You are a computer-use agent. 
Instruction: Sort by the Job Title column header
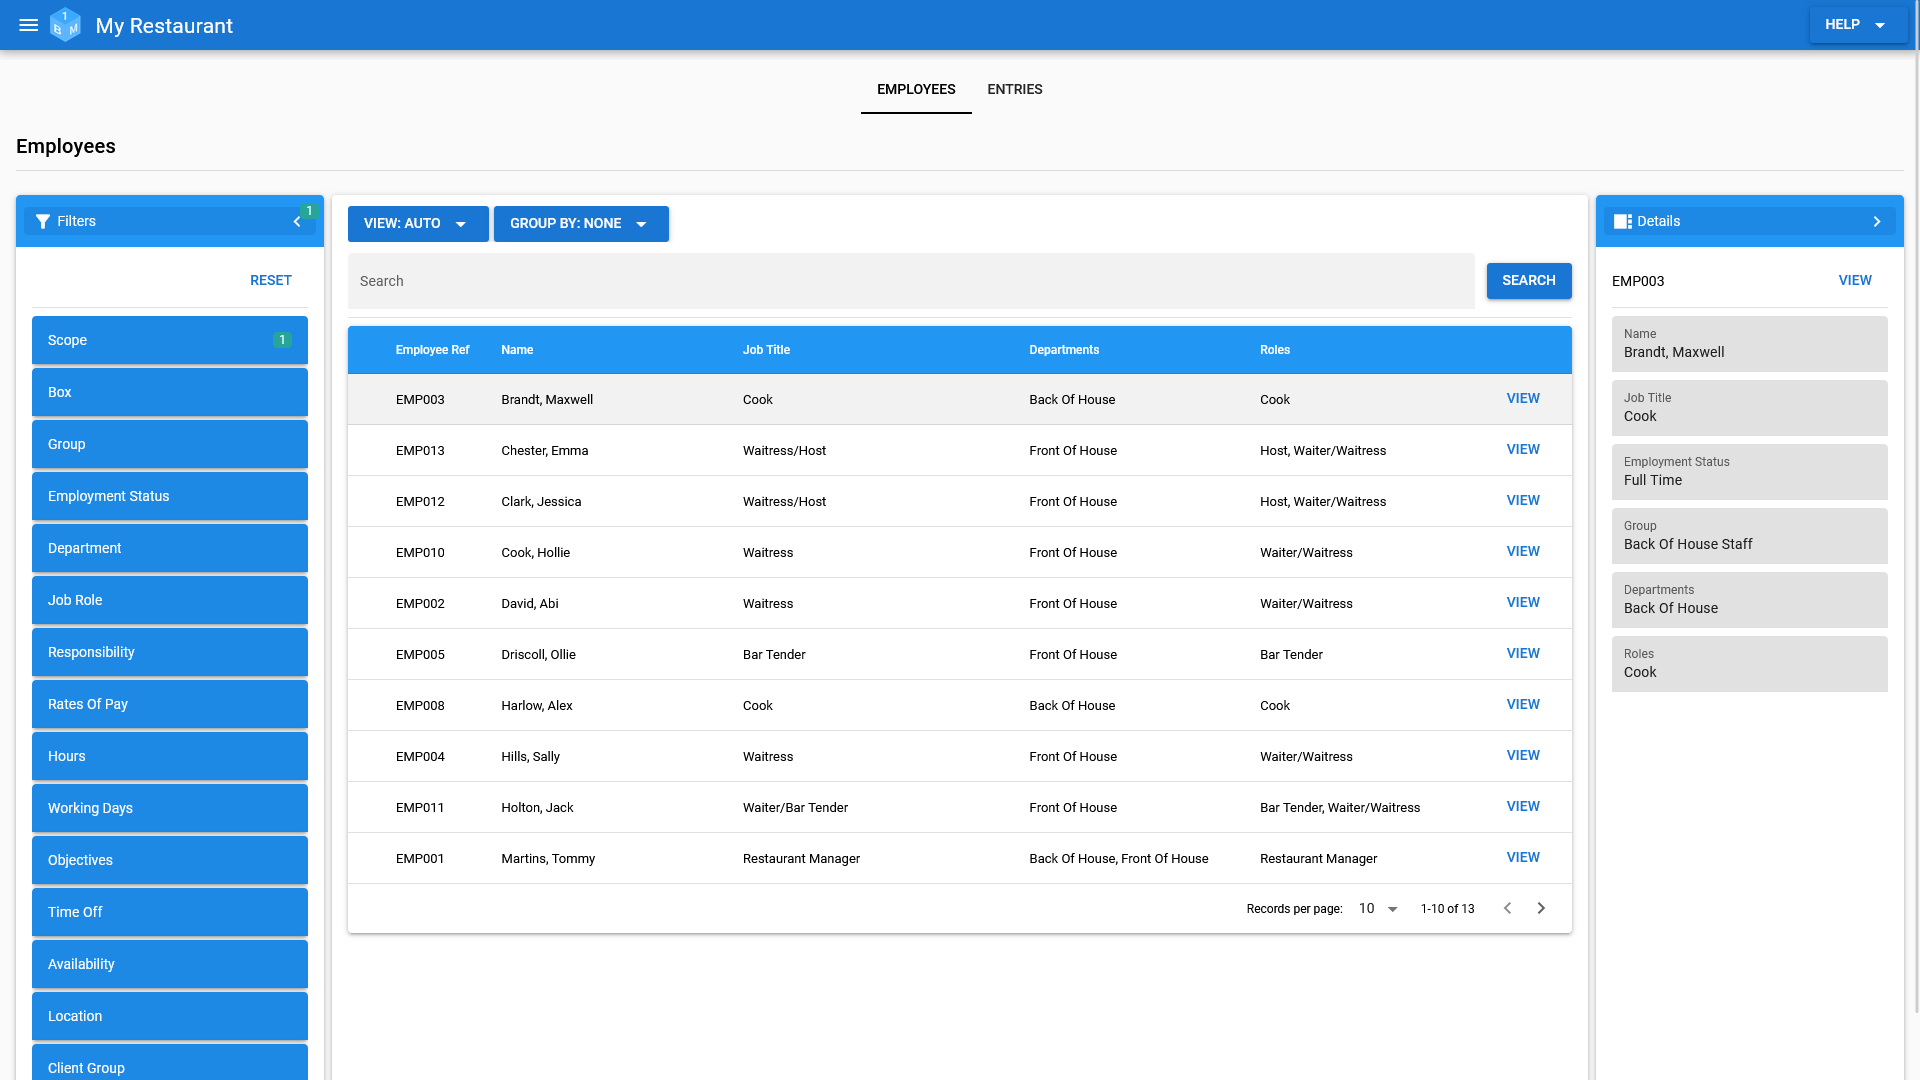tap(766, 350)
